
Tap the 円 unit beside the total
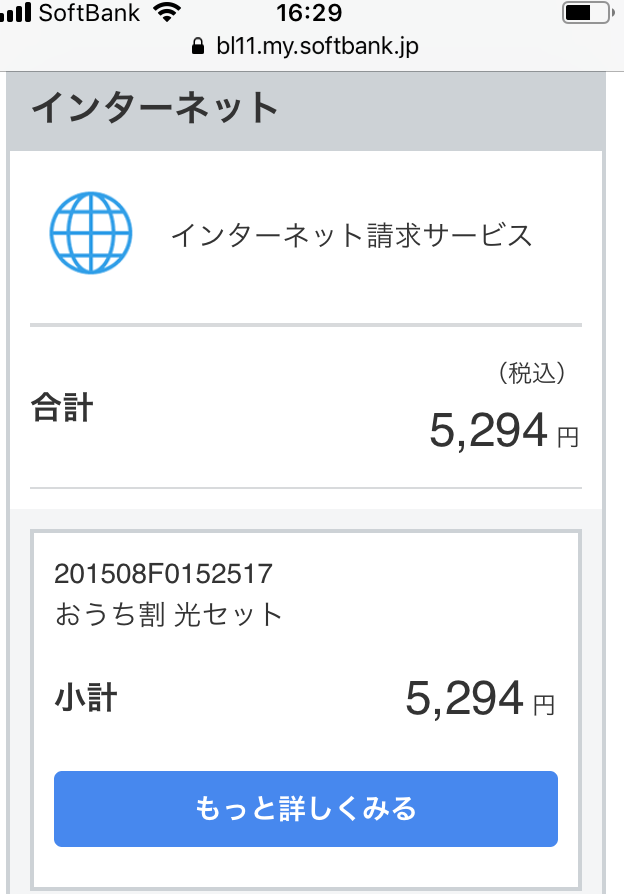(568, 437)
